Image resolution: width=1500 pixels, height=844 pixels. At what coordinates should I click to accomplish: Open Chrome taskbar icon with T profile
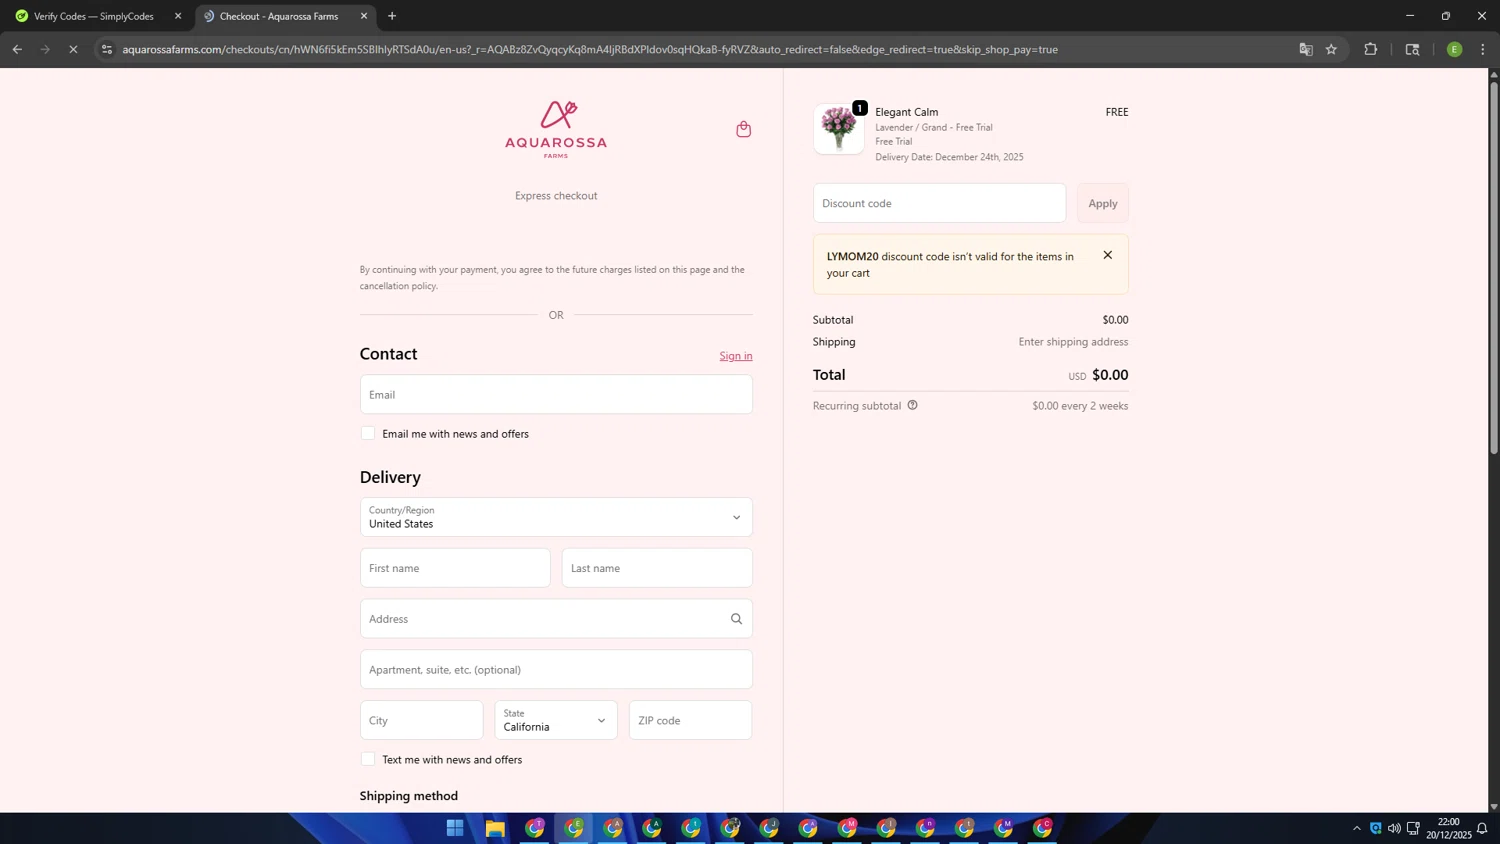point(535,828)
